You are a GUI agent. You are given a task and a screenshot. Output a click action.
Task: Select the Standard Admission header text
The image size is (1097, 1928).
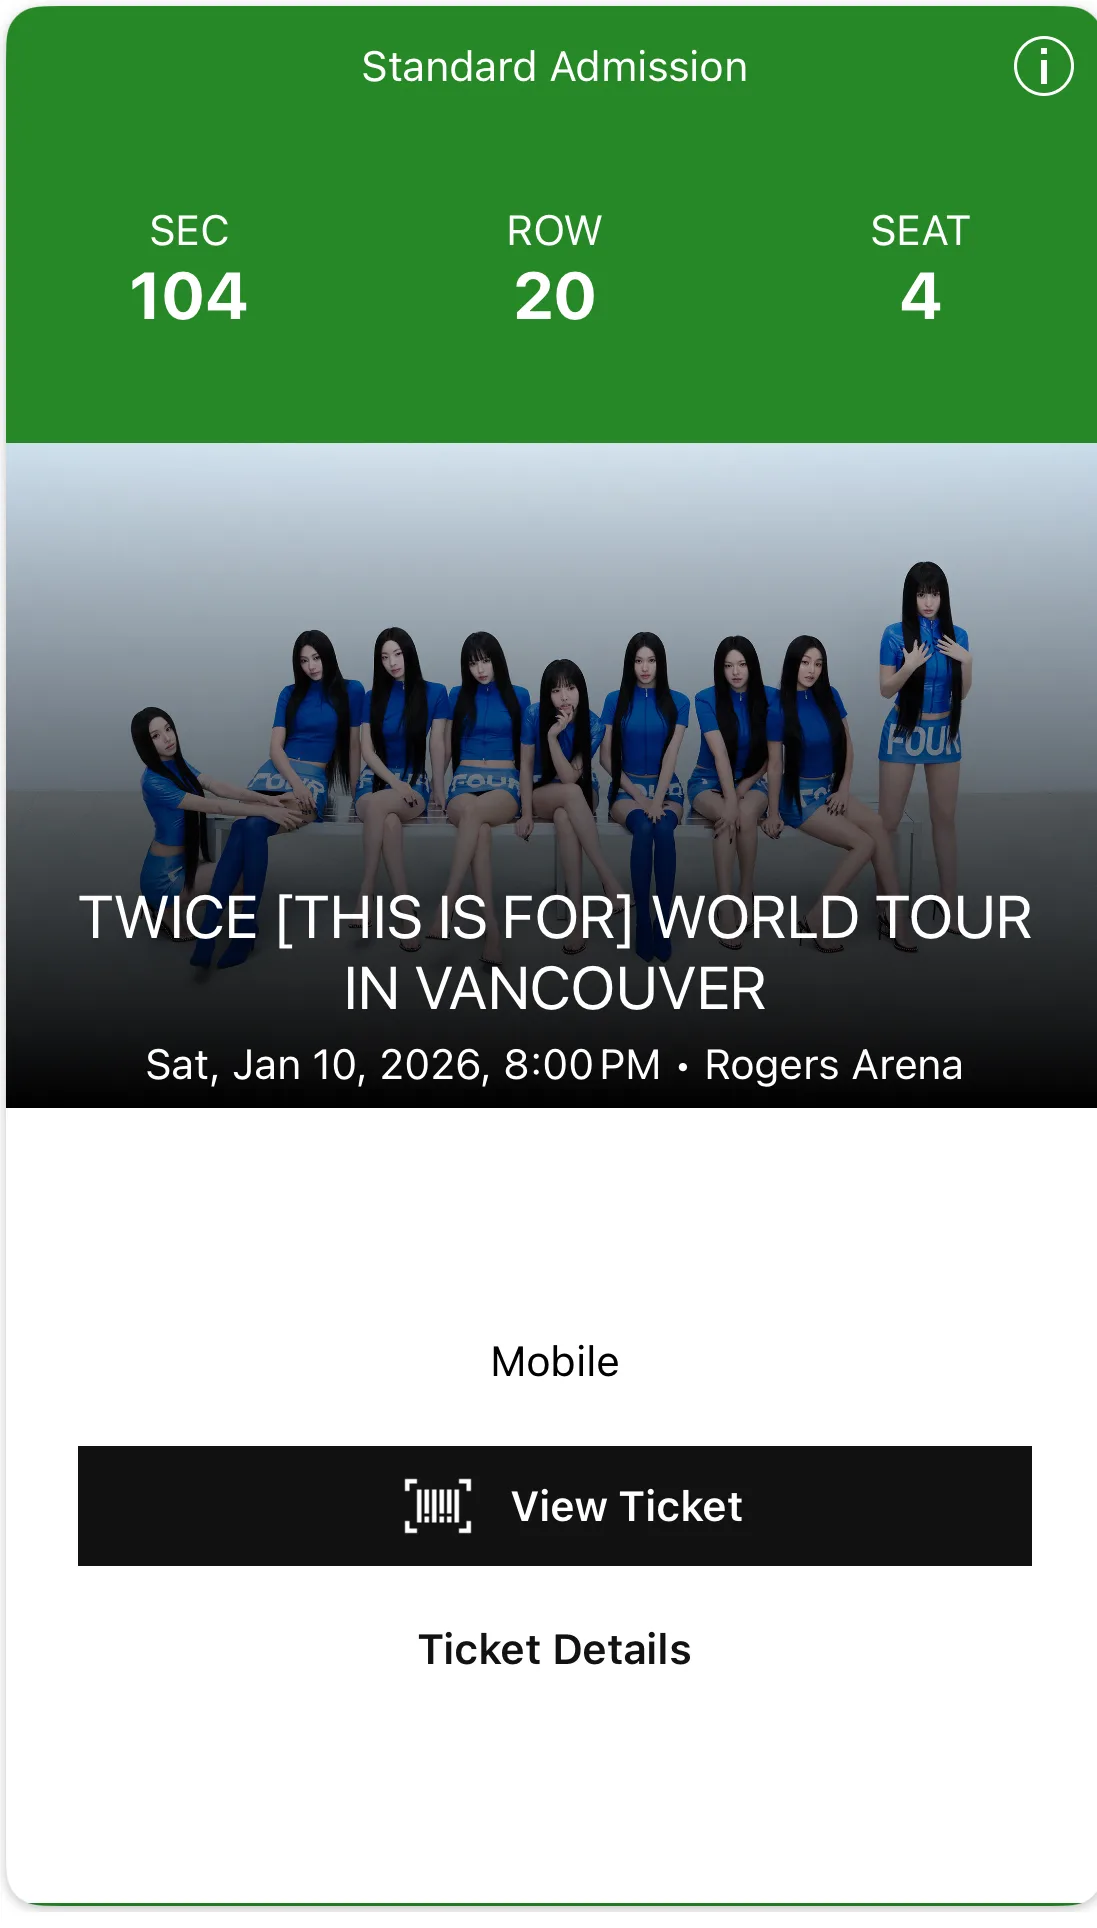point(555,67)
